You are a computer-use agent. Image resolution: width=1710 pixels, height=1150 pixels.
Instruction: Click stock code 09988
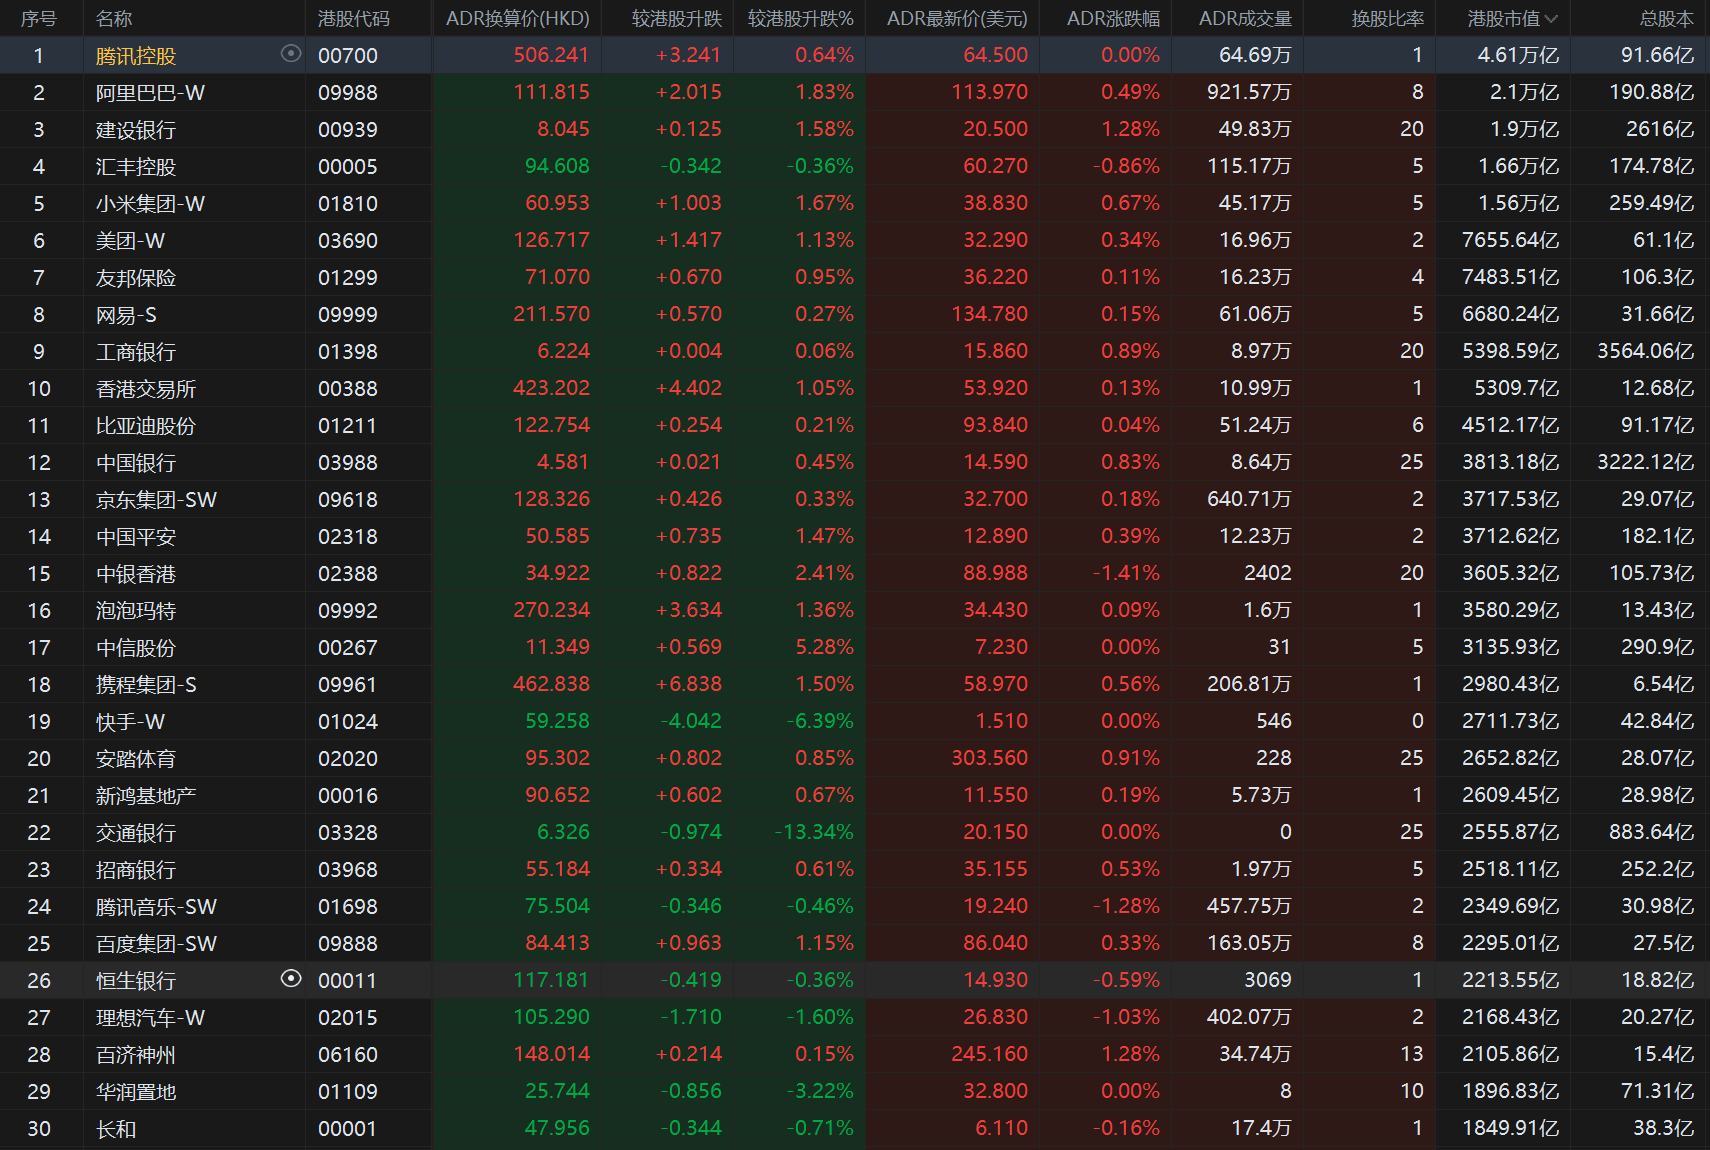[x=348, y=93]
